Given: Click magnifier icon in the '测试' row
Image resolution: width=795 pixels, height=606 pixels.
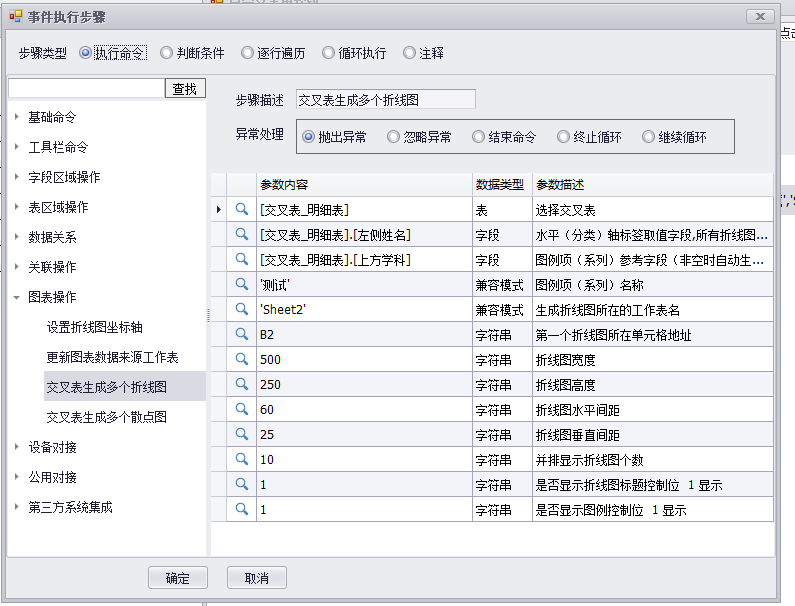Looking at the screenshot, I should (x=241, y=284).
